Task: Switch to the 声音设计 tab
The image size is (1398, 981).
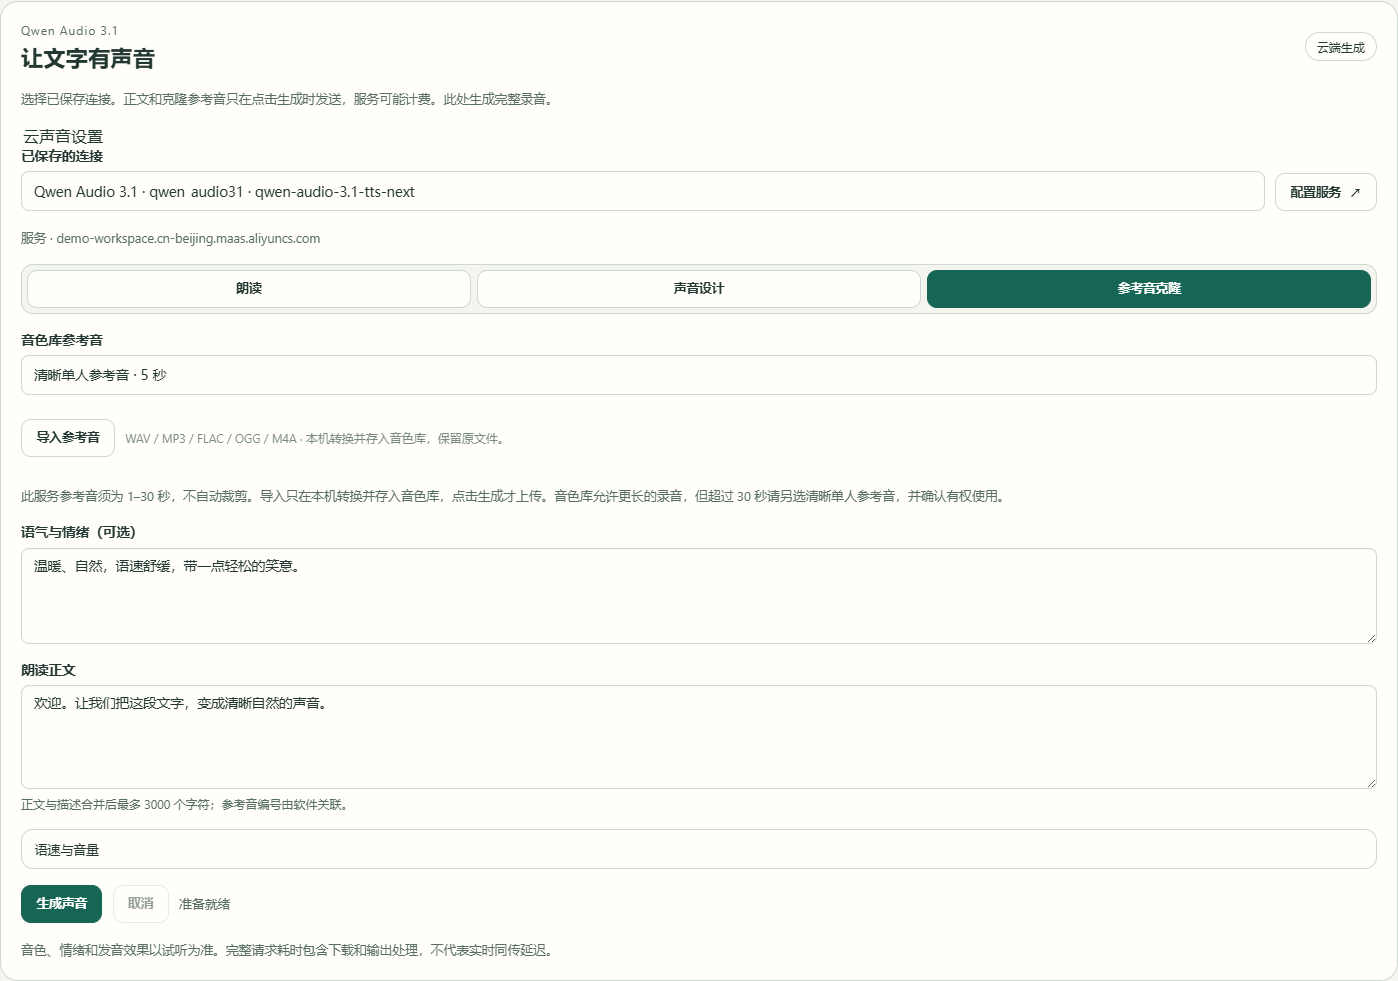Action: 699,289
